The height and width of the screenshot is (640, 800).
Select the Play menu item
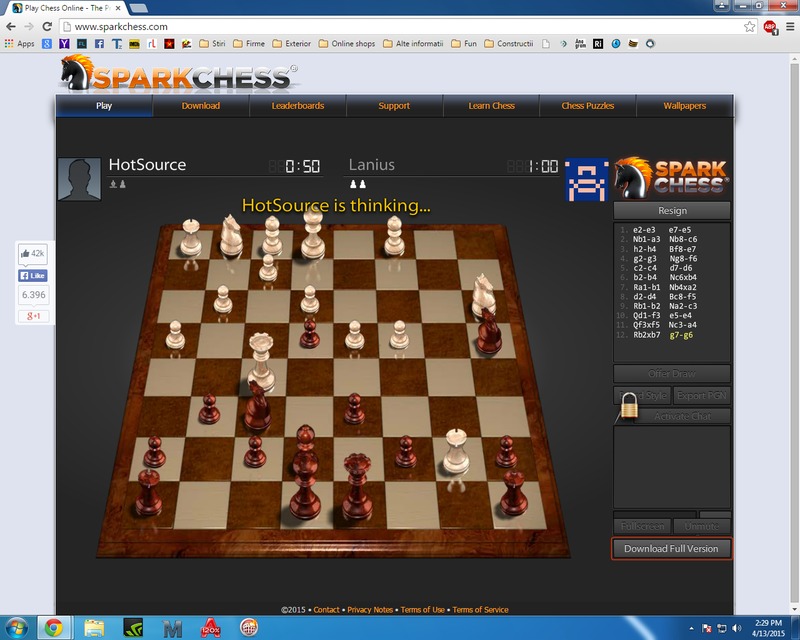click(x=104, y=106)
